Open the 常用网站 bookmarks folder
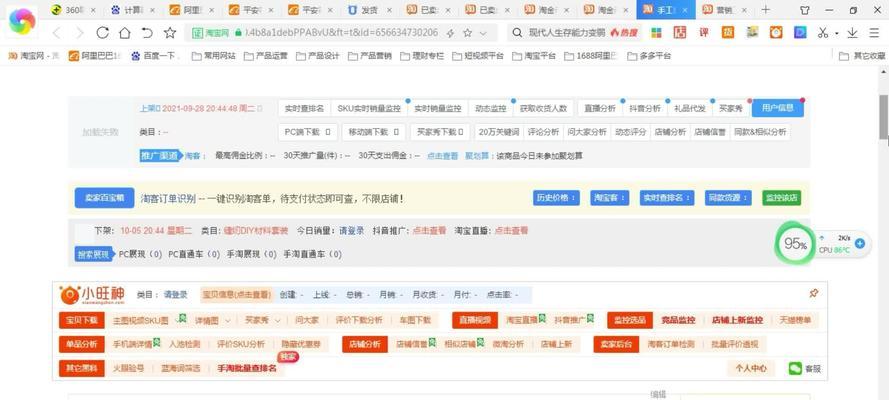 coord(213,56)
